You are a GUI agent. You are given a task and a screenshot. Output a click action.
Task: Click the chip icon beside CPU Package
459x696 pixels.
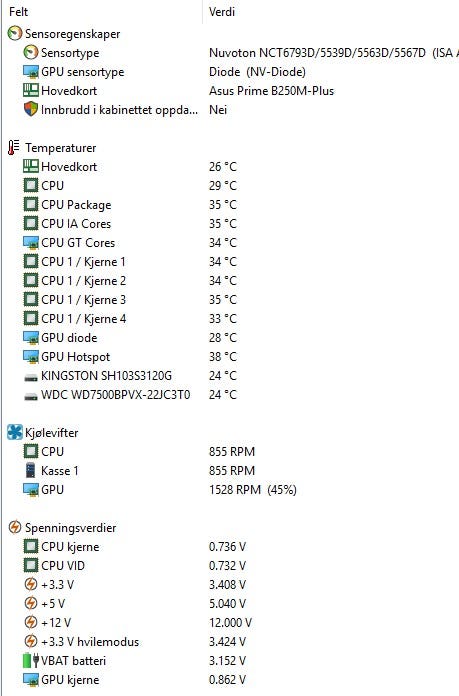pos(31,205)
